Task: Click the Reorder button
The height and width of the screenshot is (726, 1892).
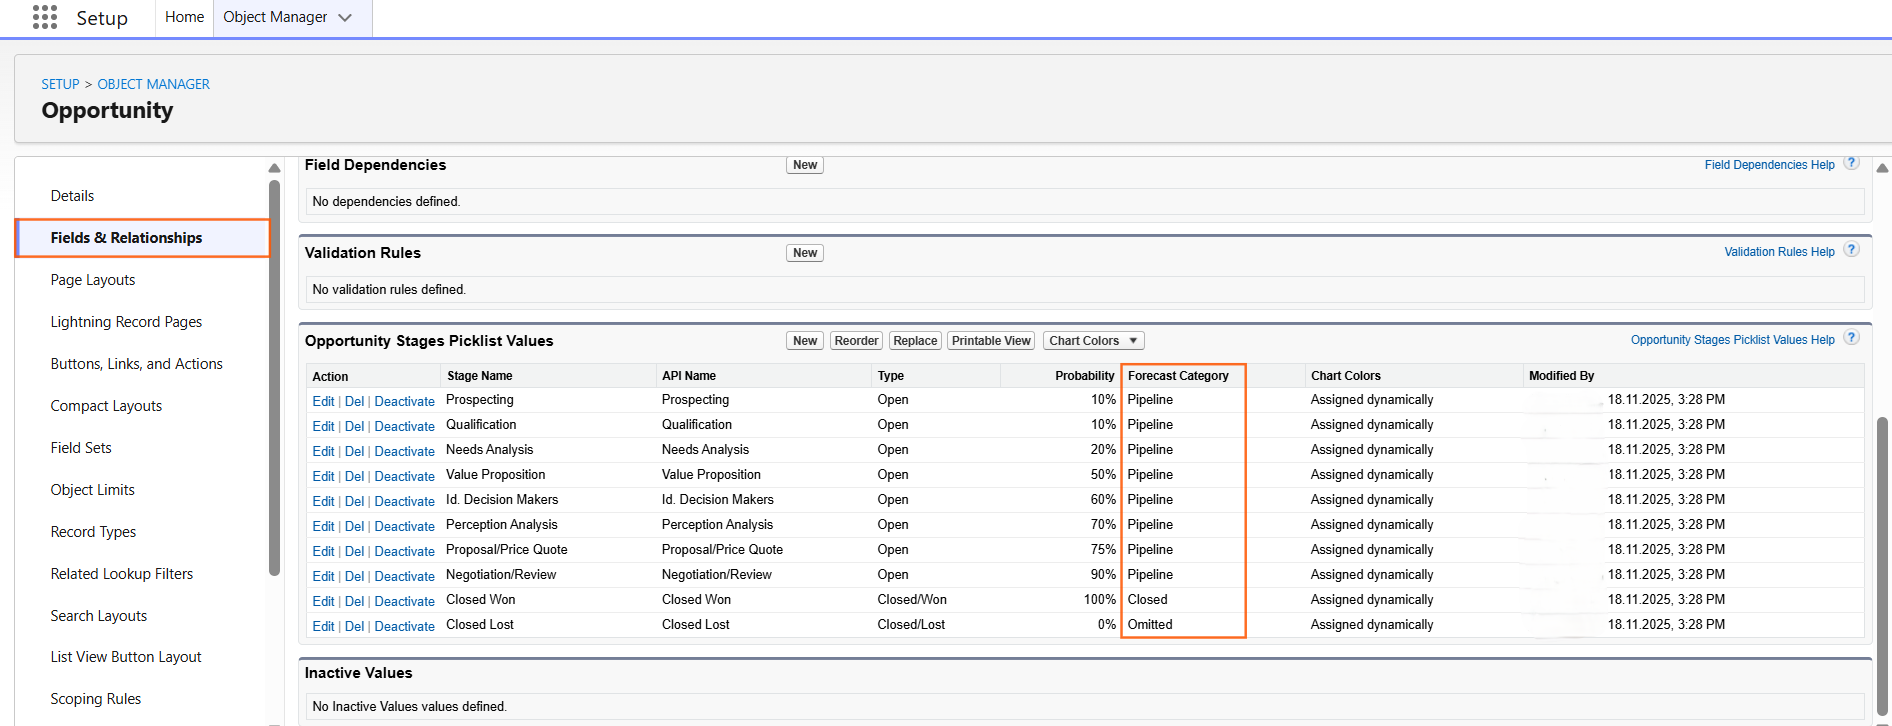Action: [856, 341]
